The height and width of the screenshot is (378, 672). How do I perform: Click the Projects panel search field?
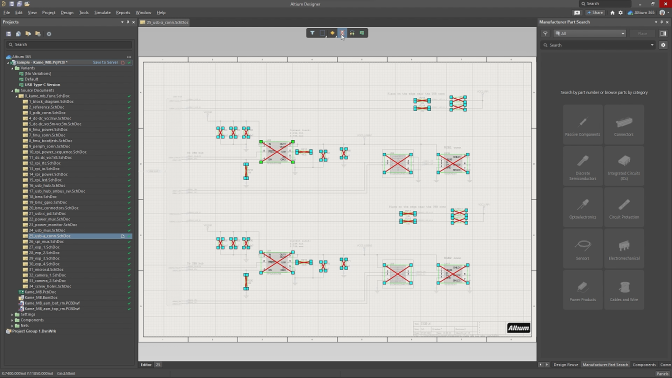(x=69, y=45)
